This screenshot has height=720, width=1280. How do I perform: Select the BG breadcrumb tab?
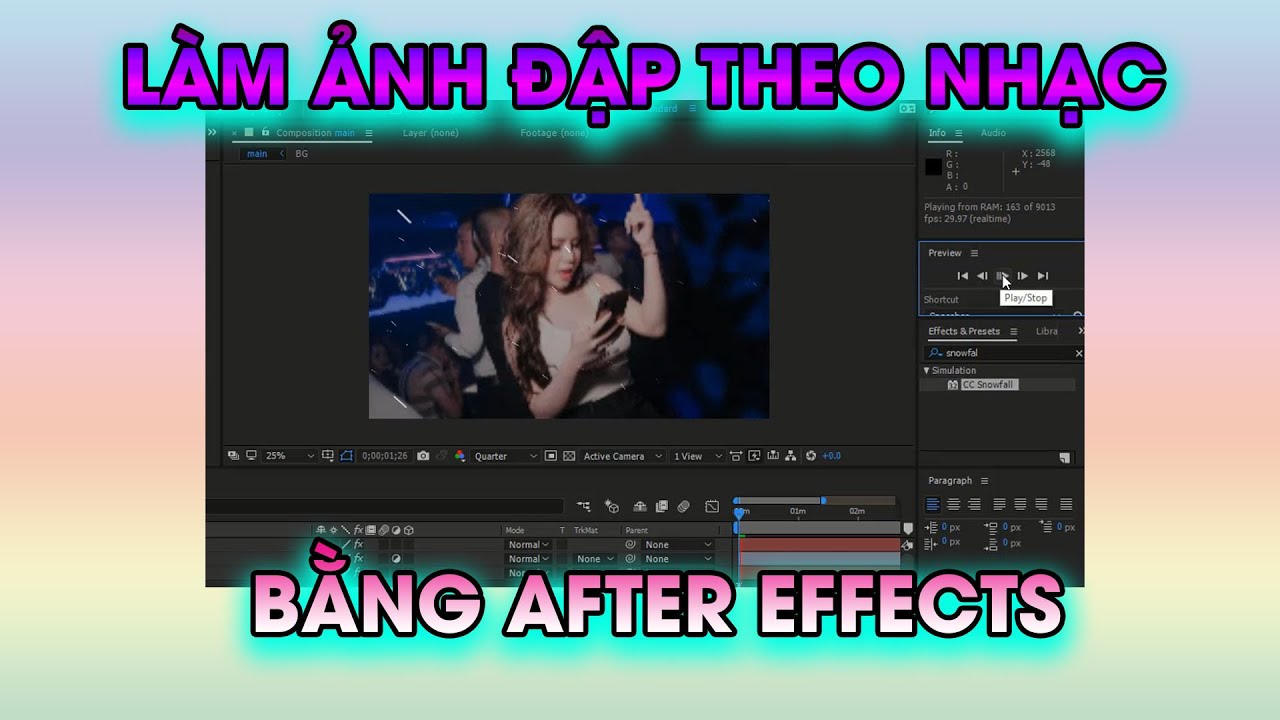tap(302, 154)
